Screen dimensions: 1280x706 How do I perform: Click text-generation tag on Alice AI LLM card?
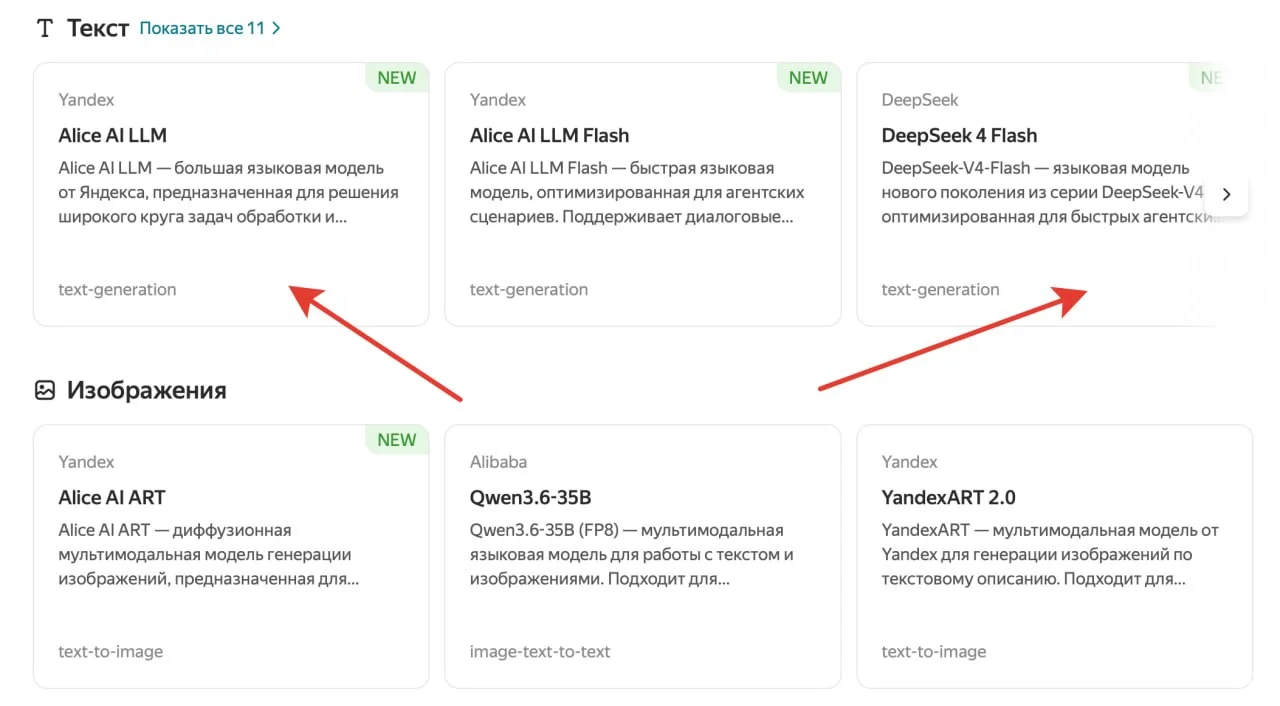[x=118, y=290]
